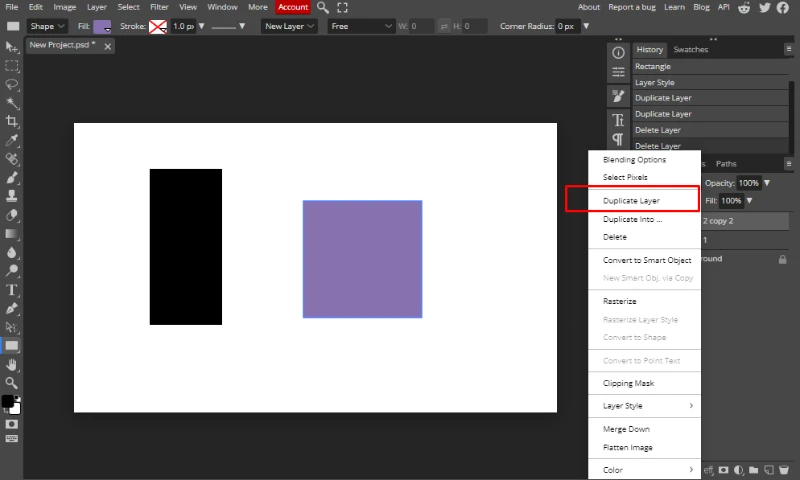Select the Move tool

(x=12, y=47)
